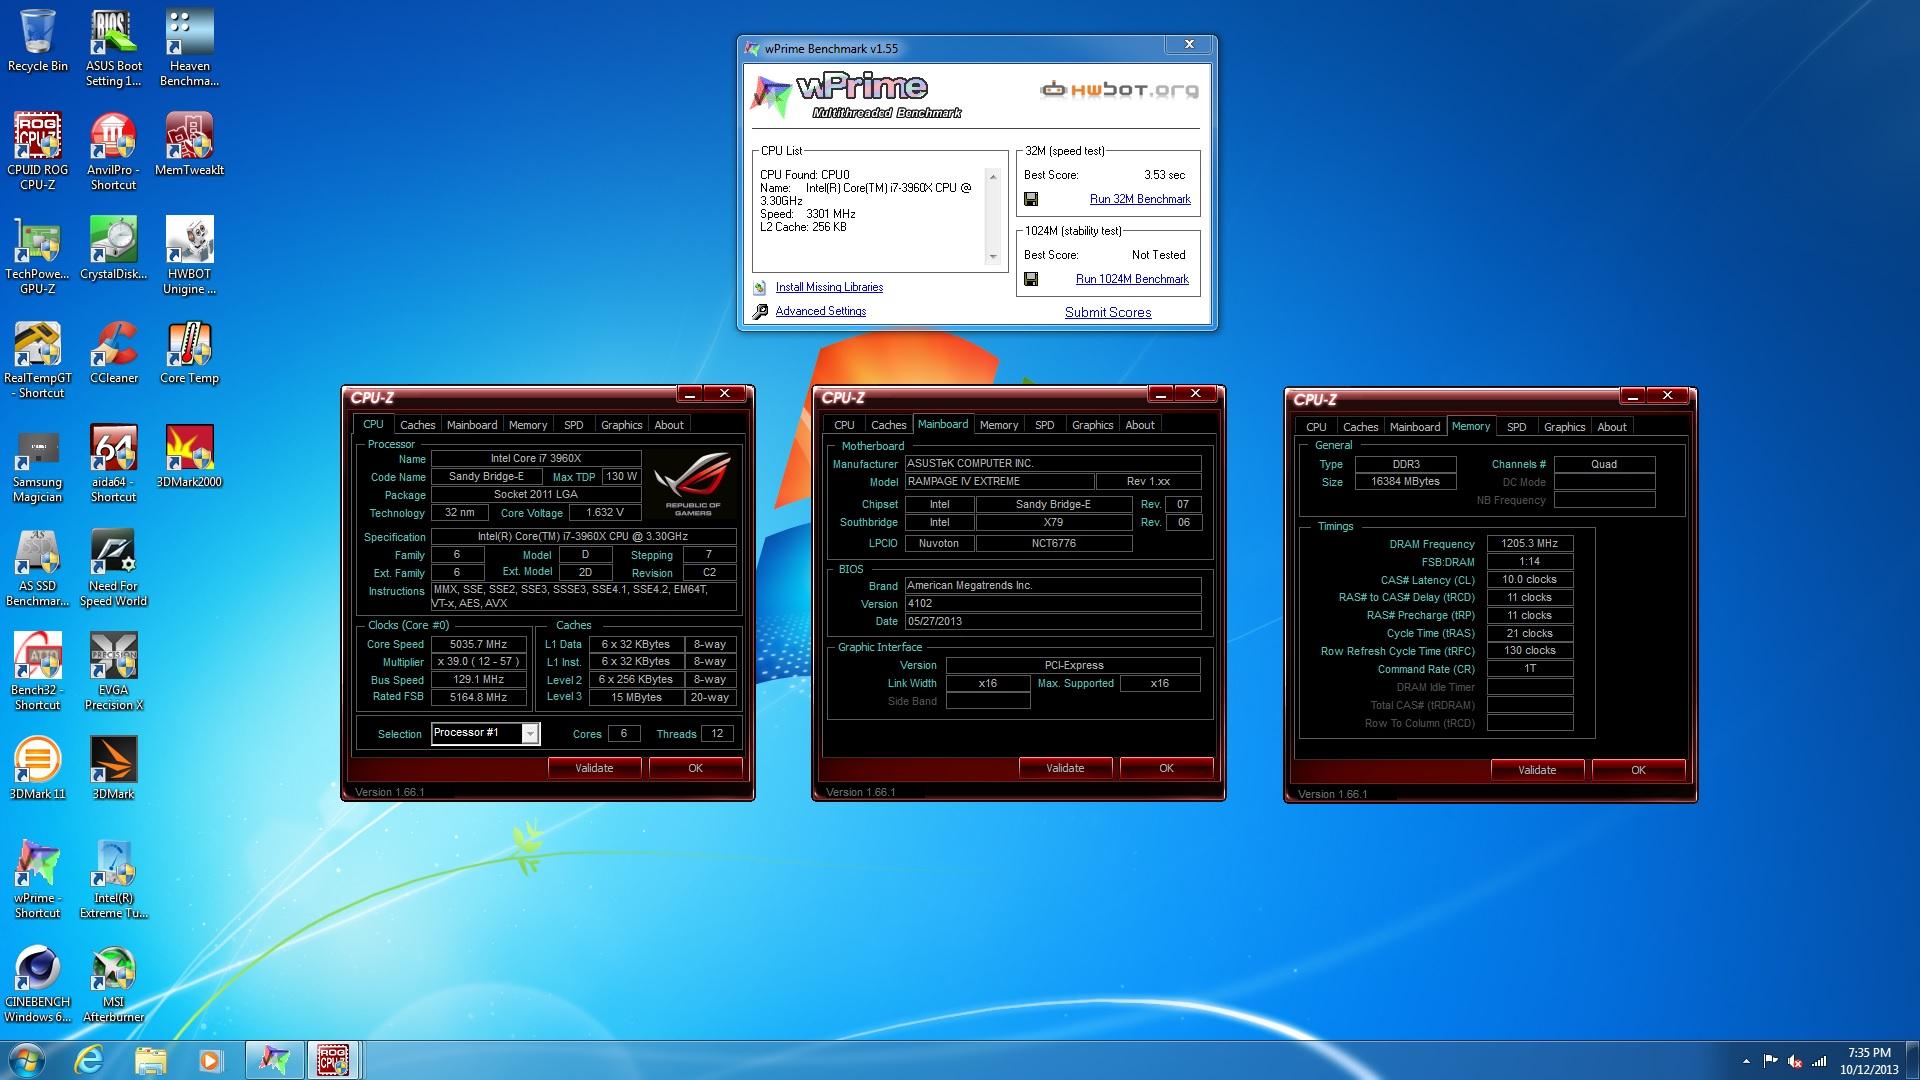Image resolution: width=1920 pixels, height=1080 pixels.
Task: Launch CrystalDisk desktop icon
Action: [x=113, y=248]
